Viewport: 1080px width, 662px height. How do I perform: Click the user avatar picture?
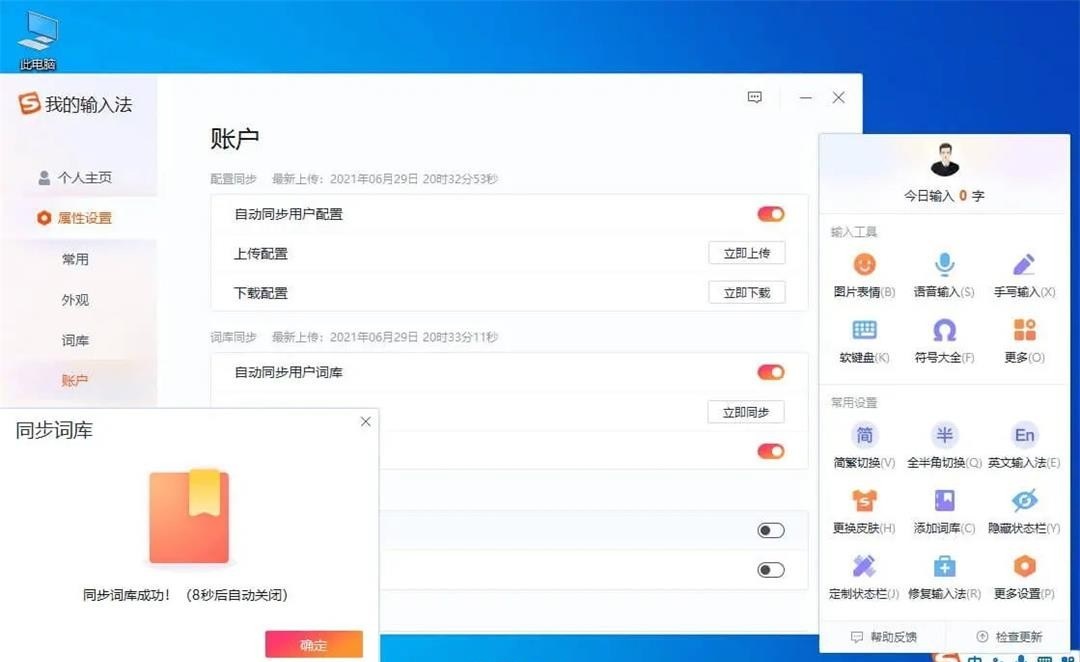944,159
